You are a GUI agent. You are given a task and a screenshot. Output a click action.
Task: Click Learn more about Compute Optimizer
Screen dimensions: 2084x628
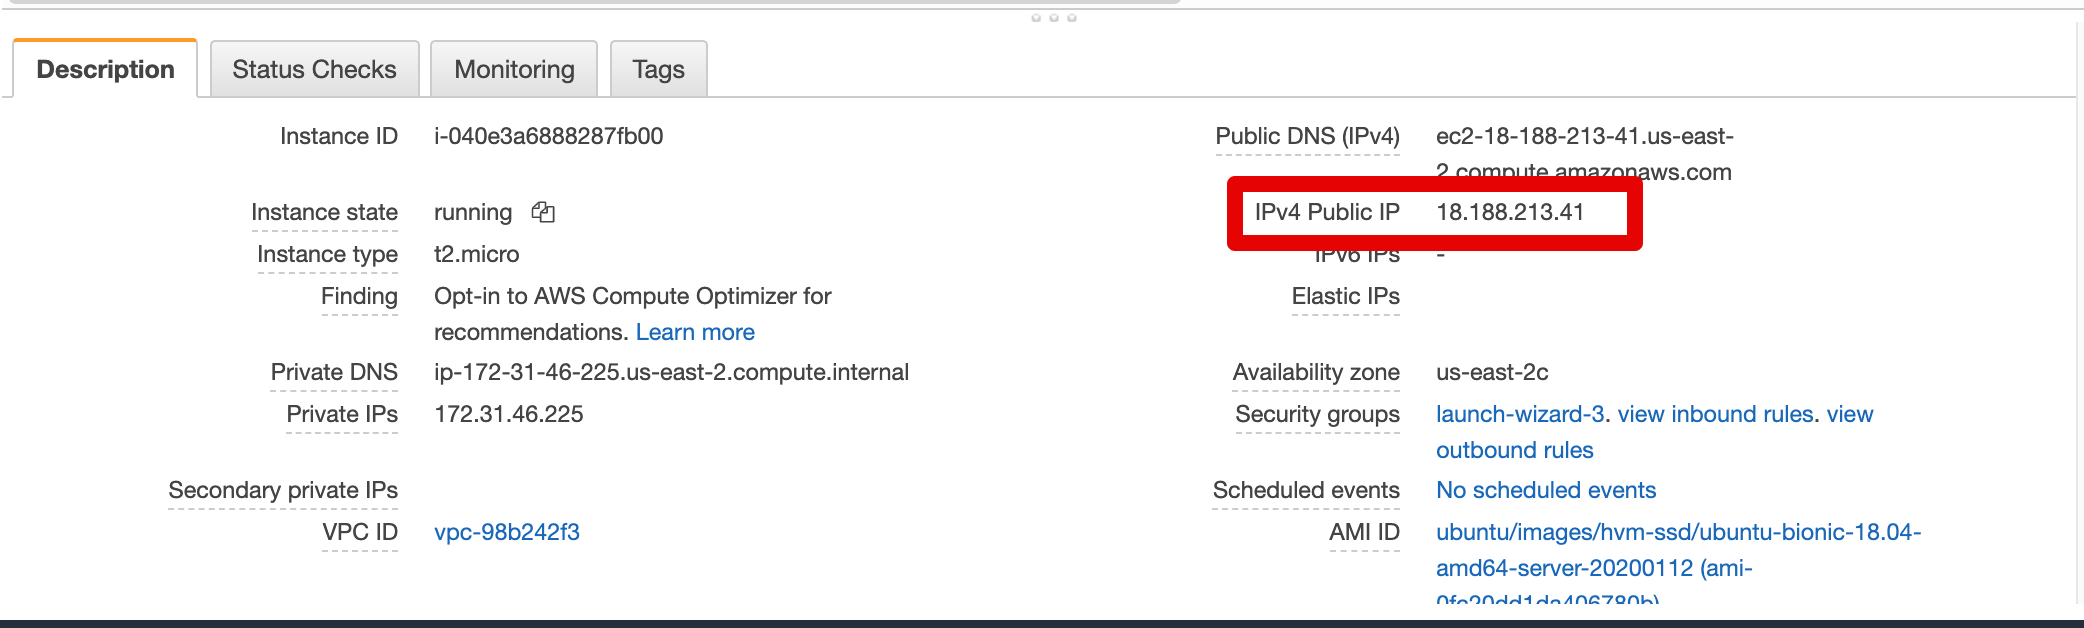click(694, 331)
